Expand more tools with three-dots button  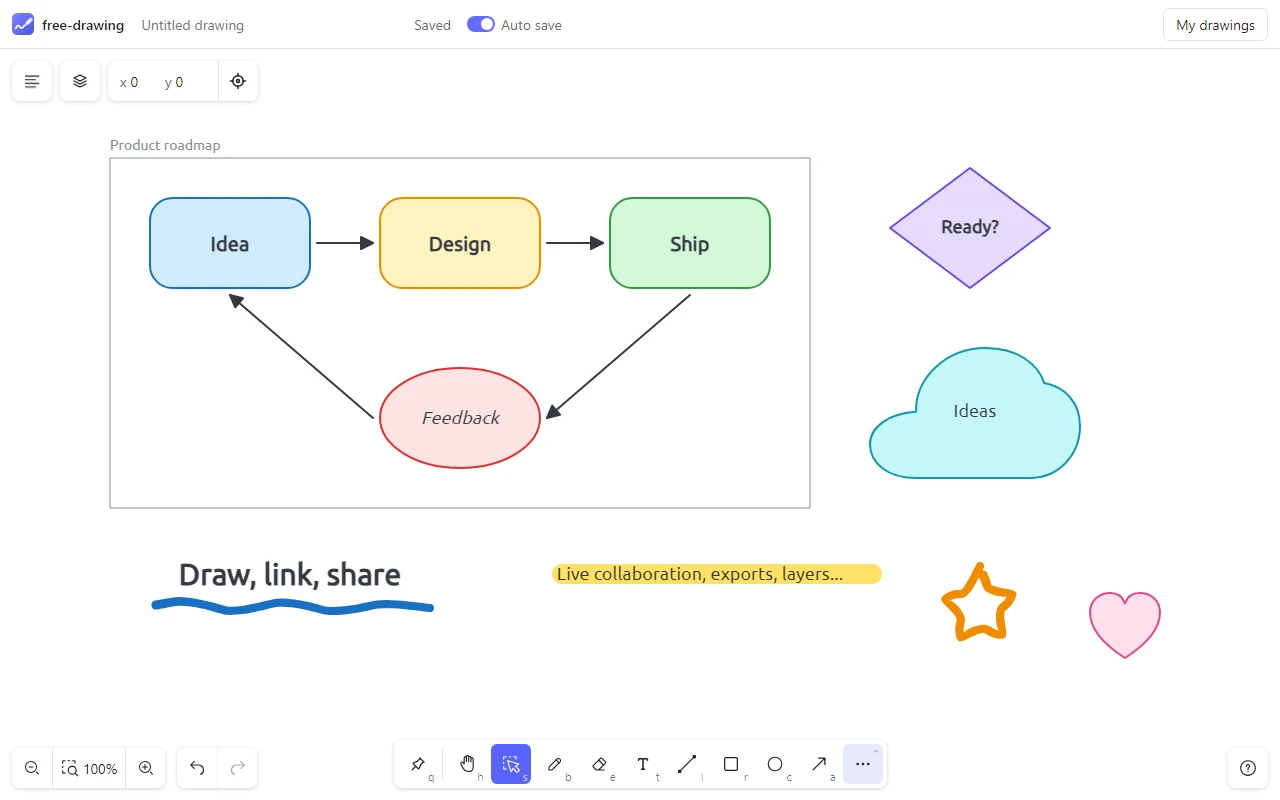(x=863, y=764)
